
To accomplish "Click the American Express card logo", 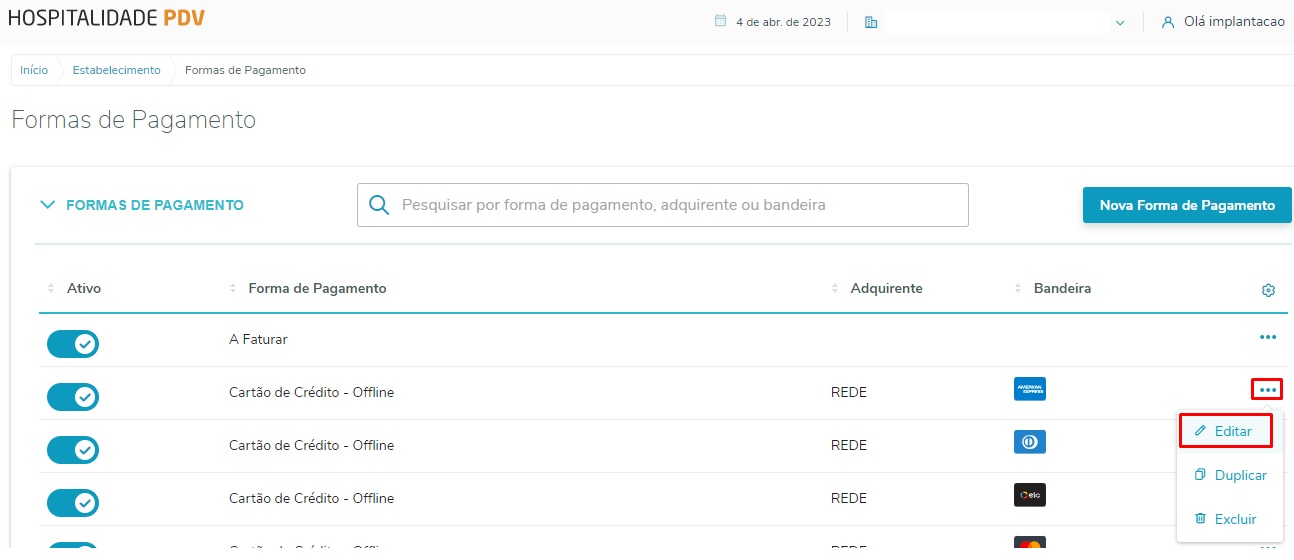I will [x=1030, y=389].
